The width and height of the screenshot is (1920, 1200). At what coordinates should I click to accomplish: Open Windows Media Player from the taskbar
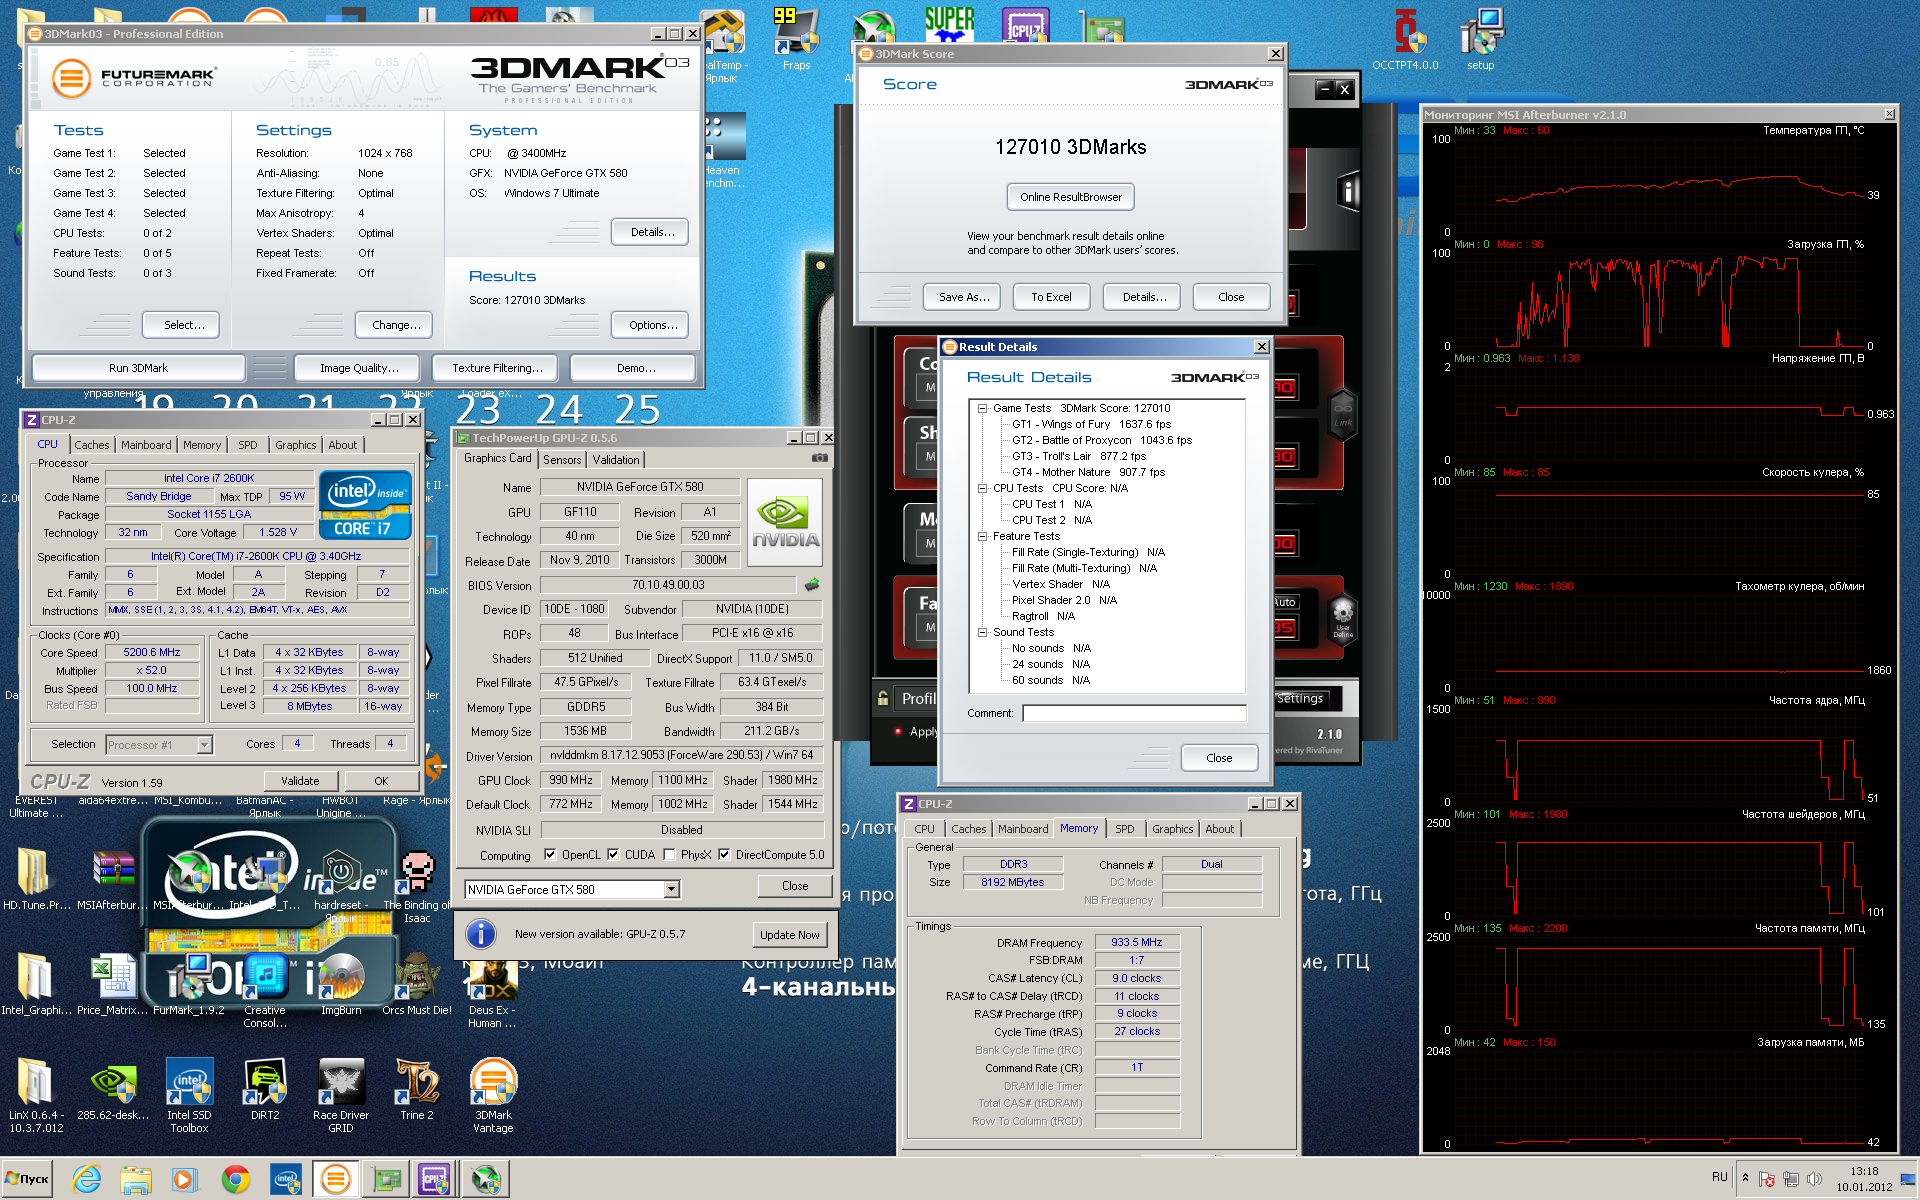tap(184, 1179)
